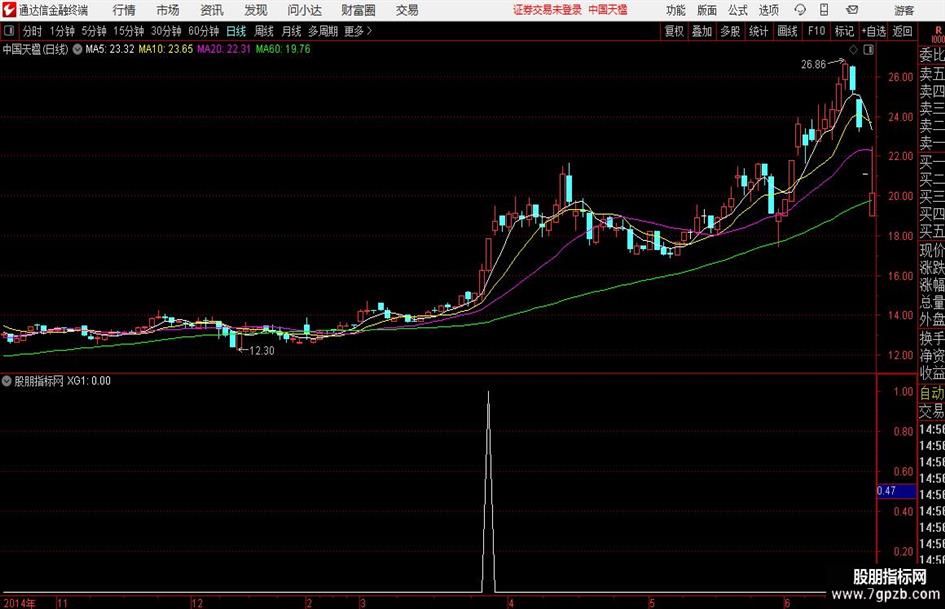Screen dimensions: 945x609
Task: Open the 行情 menu
Action: (x=124, y=10)
